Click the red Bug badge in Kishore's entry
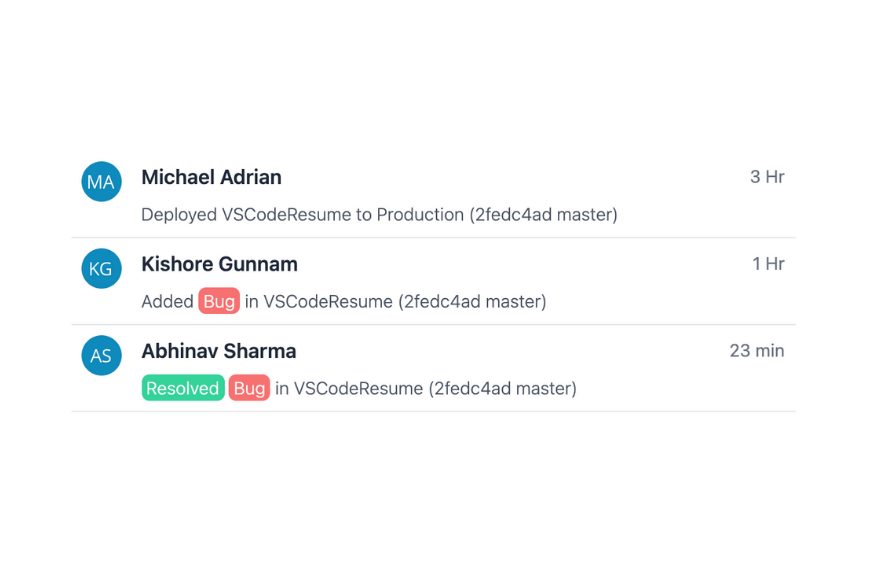 click(219, 301)
